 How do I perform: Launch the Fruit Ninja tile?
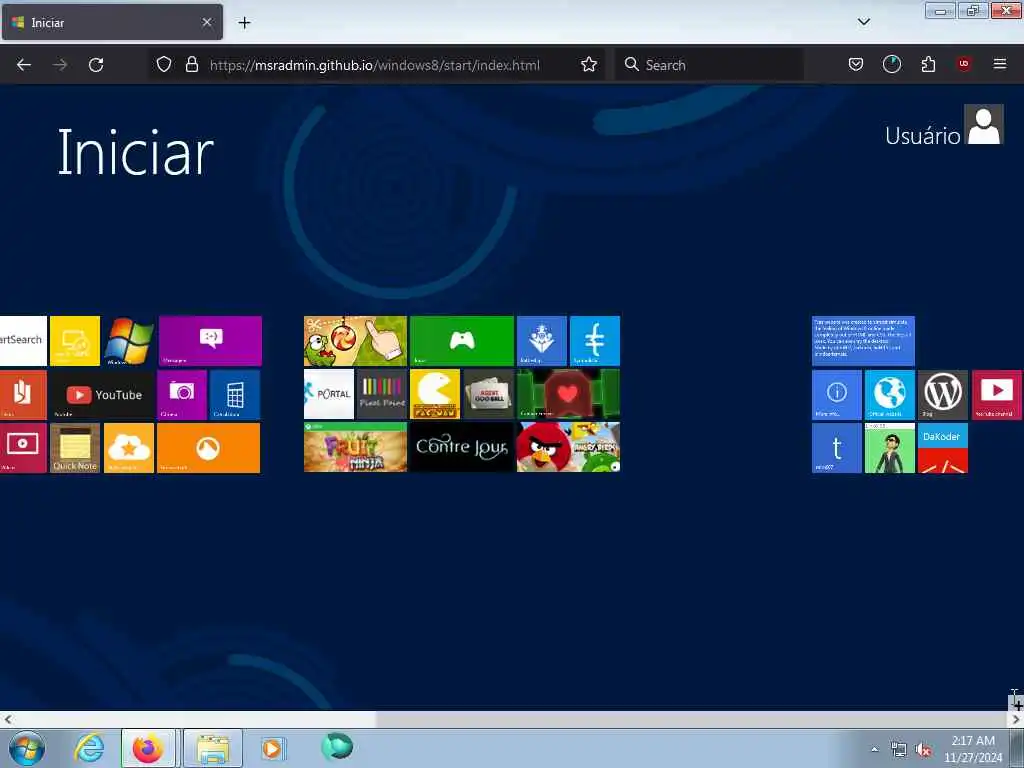[x=355, y=448]
